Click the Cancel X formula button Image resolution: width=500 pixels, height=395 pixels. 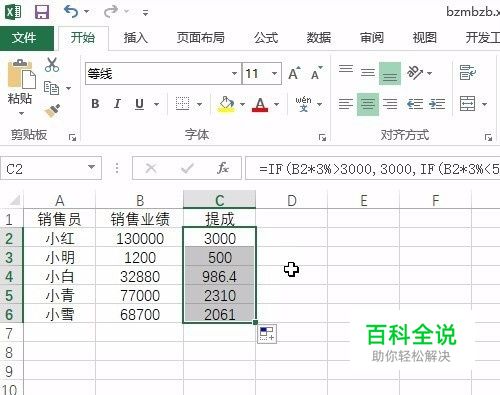[x=151, y=168]
